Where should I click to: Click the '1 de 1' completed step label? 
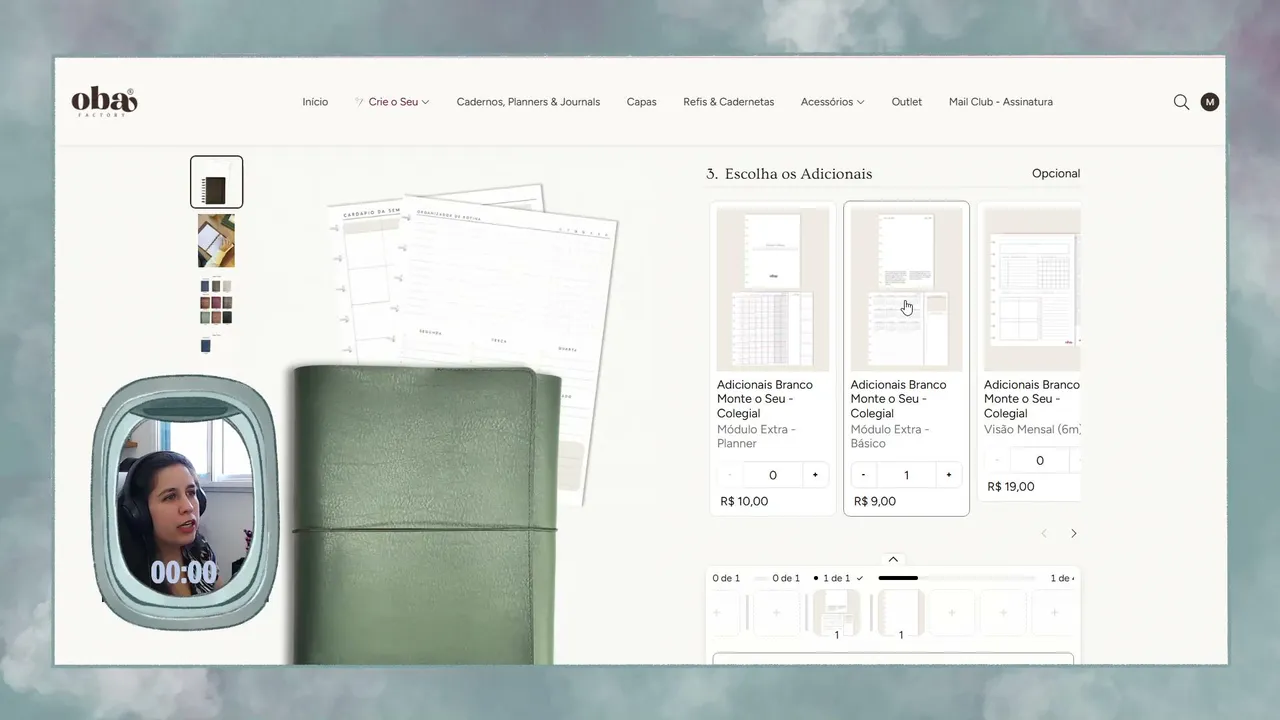click(837, 578)
